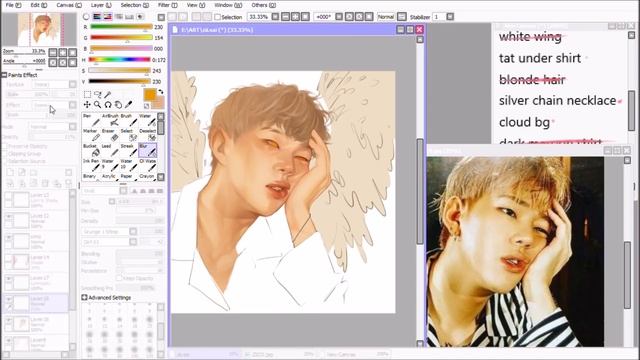Click the red R color slider
Screen dimensions: 640x360
[121, 27]
